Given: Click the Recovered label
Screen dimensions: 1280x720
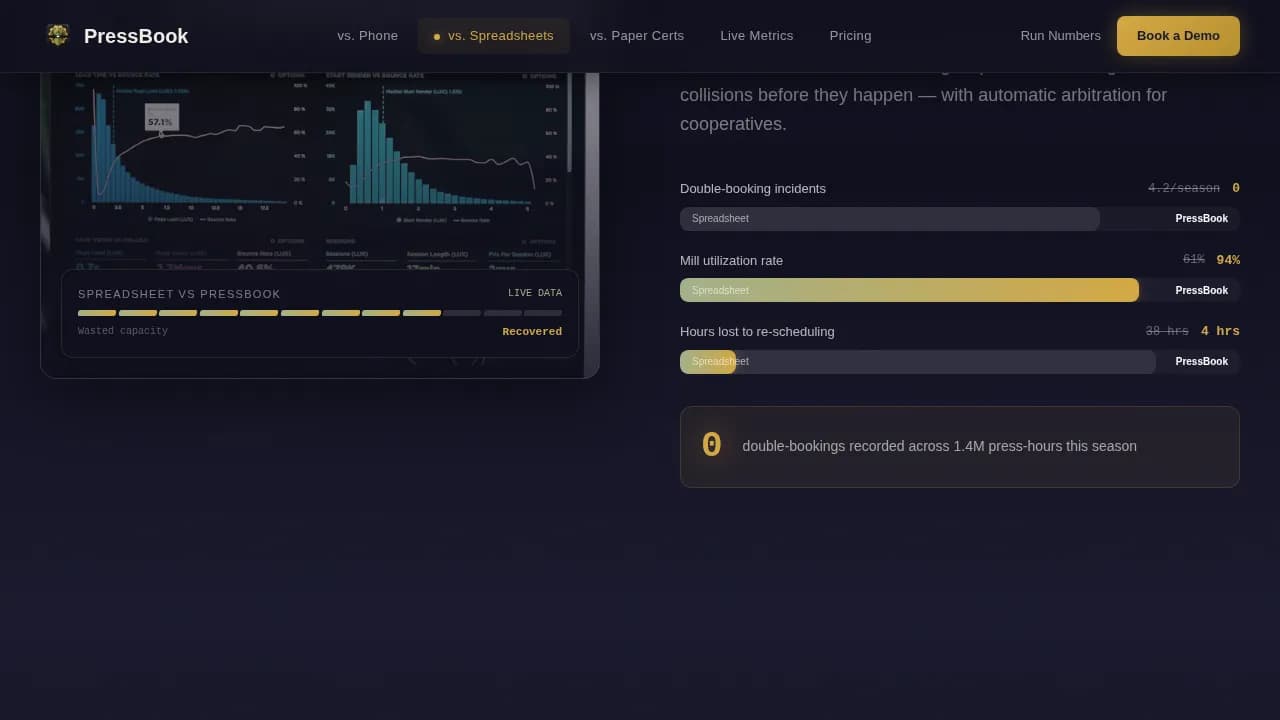Looking at the screenshot, I should tap(532, 332).
